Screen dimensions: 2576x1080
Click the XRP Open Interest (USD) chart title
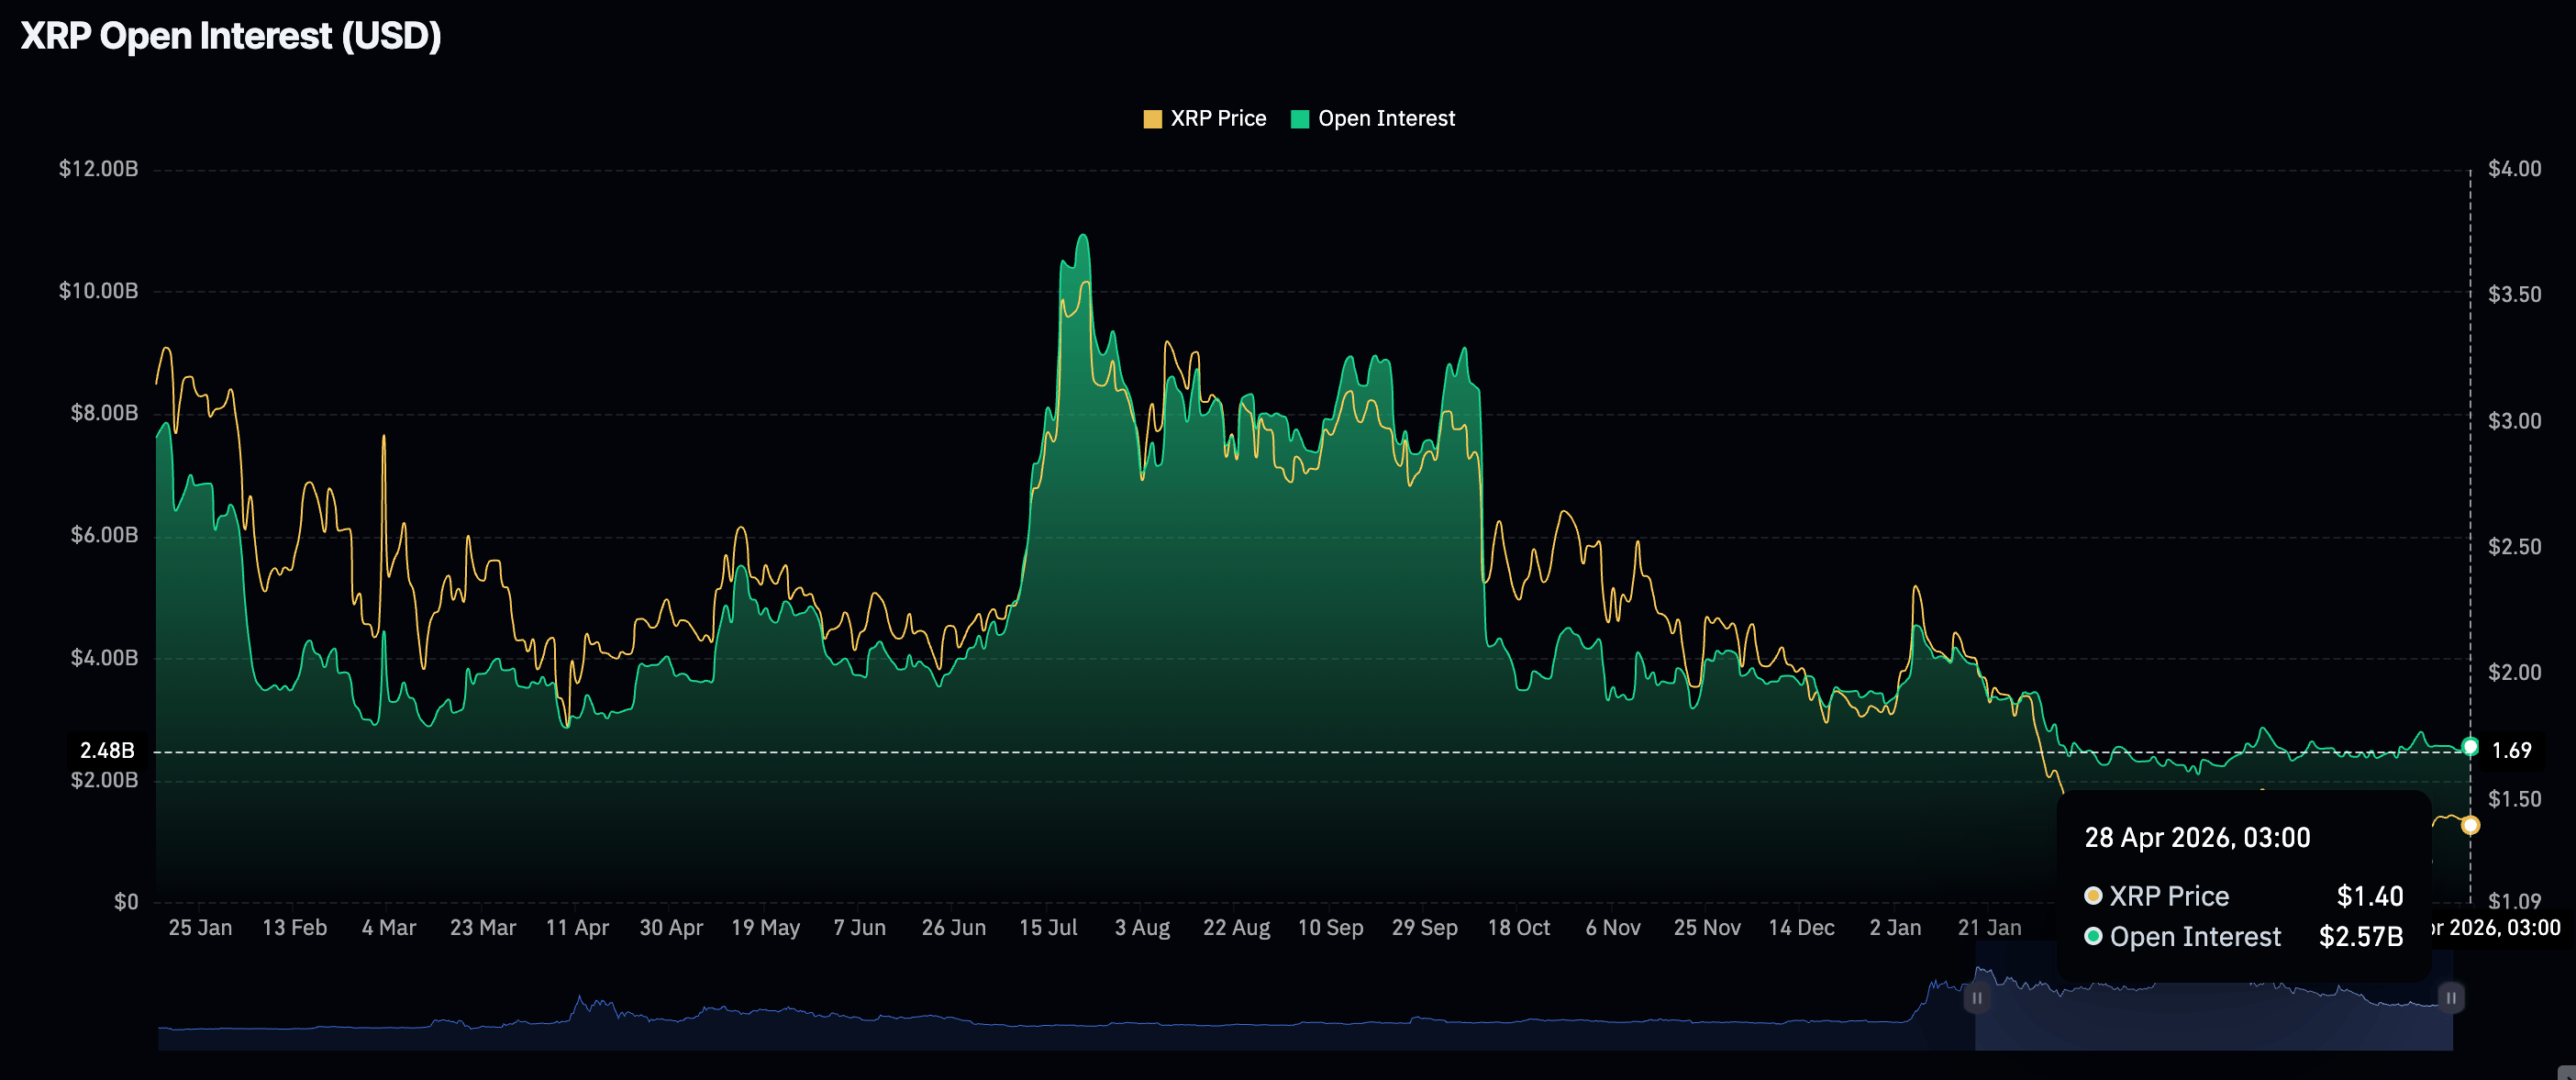(231, 36)
